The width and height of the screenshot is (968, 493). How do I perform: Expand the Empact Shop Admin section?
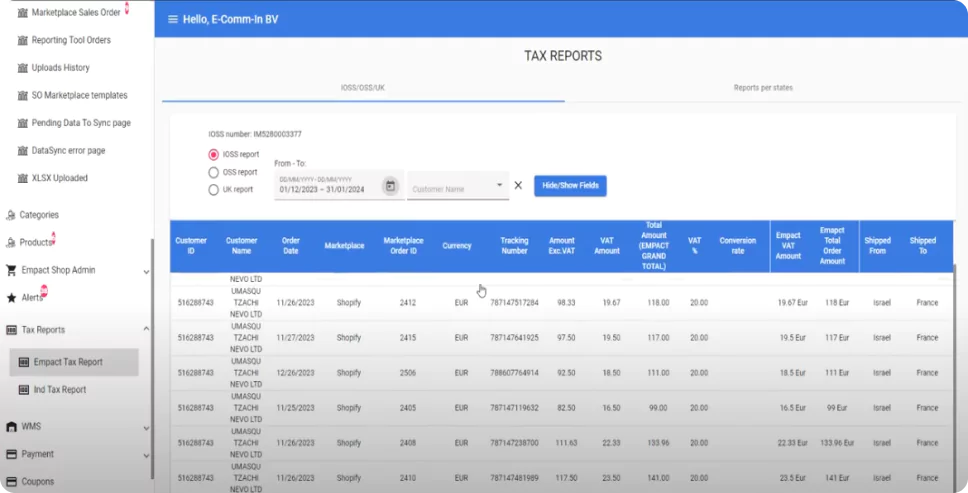point(146,271)
